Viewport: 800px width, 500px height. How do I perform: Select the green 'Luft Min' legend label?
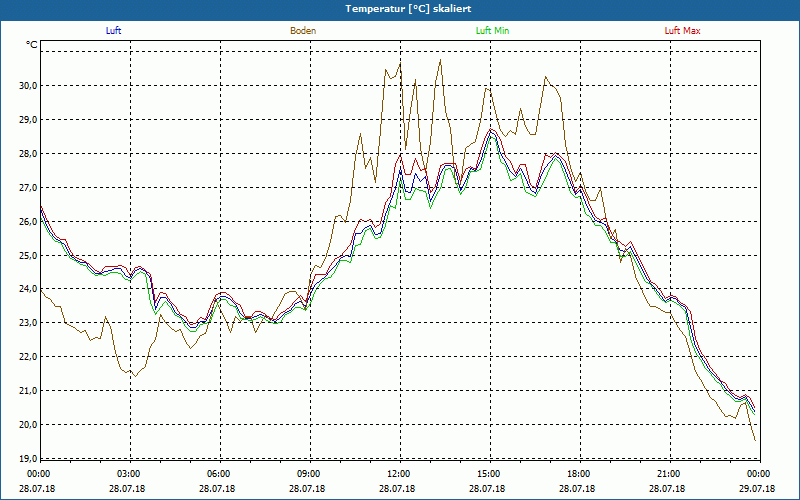click(x=492, y=31)
